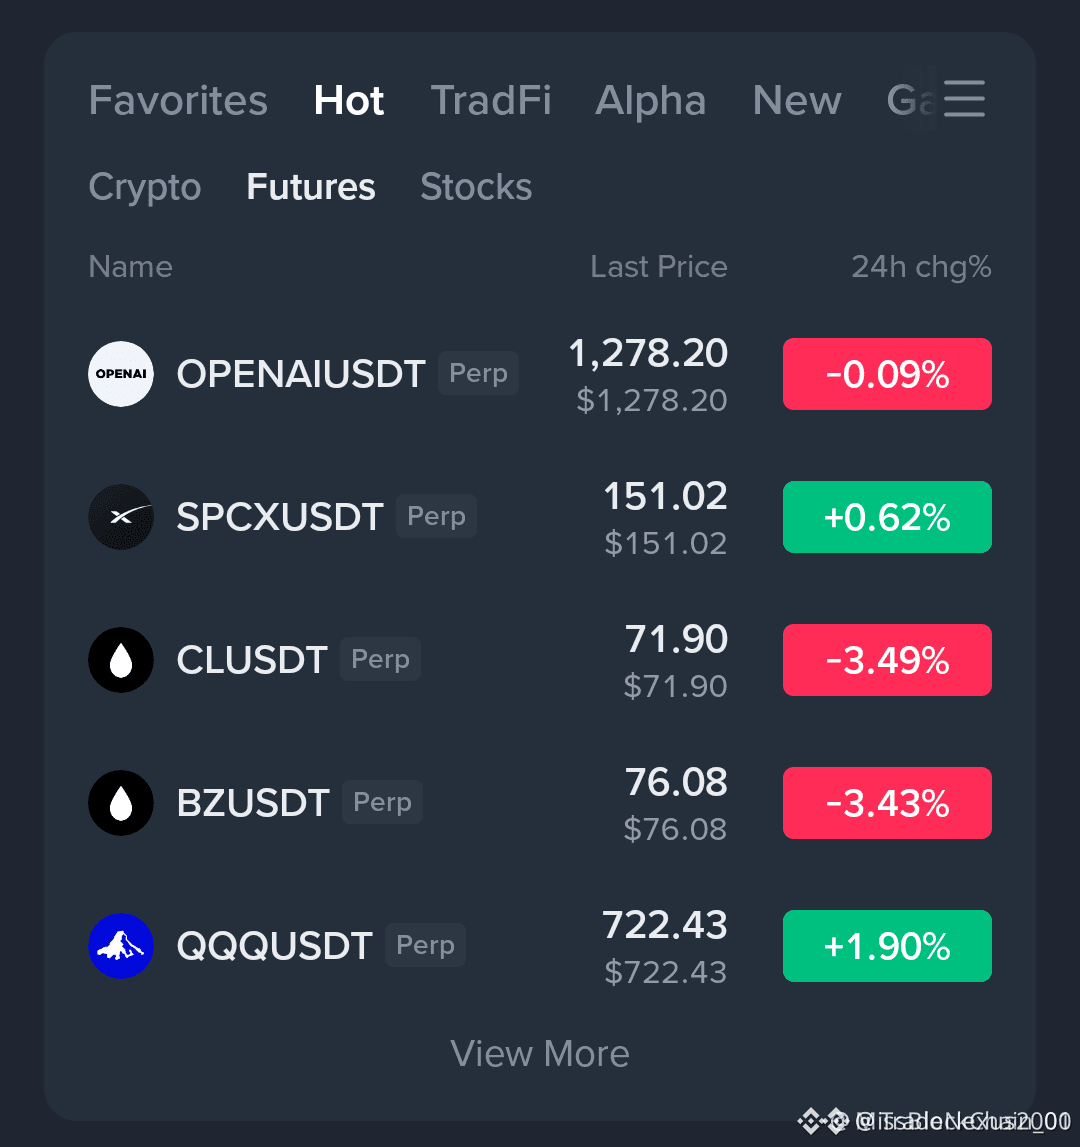
Task: Go to the New tab
Action: click(x=797, y=100)
